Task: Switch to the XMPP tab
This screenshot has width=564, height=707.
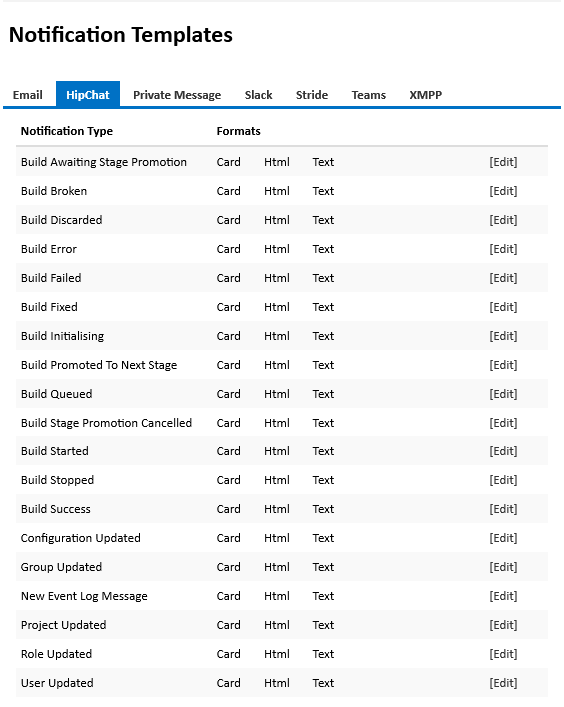Action: pyautogui.click(x=425, y=95)
